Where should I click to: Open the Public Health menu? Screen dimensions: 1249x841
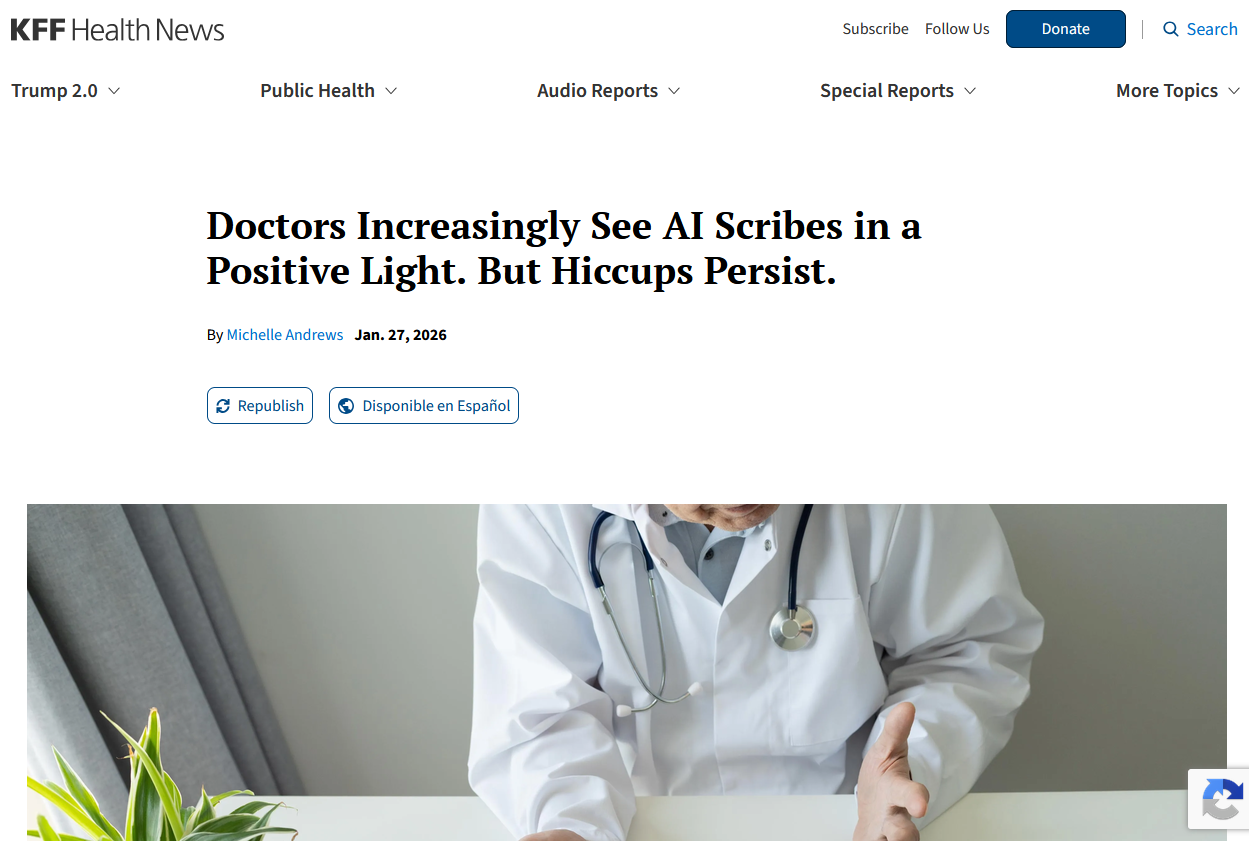pyautogui.click(x=317, y=91)
